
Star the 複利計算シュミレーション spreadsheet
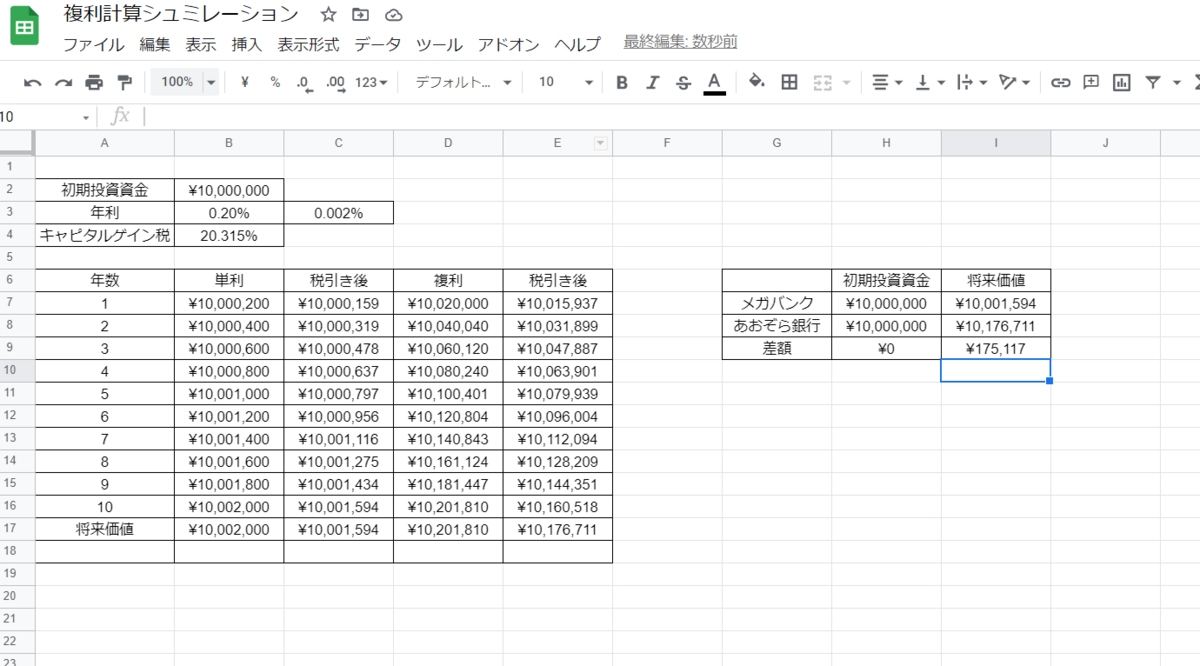pos(327,15)
